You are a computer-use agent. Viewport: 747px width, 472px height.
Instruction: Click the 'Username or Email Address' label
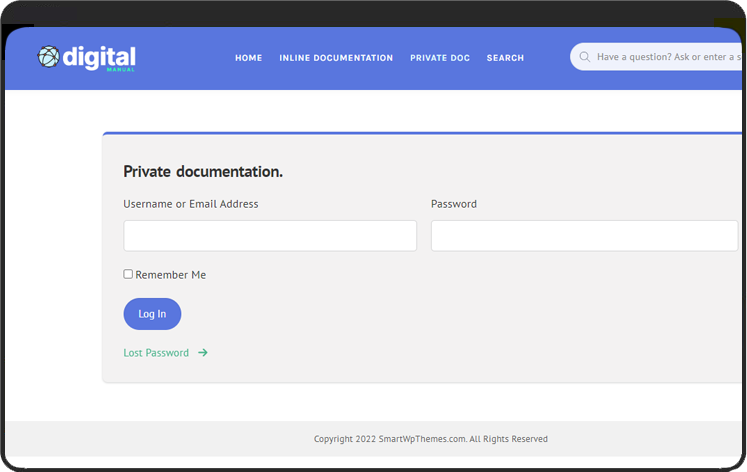(191, 204)
